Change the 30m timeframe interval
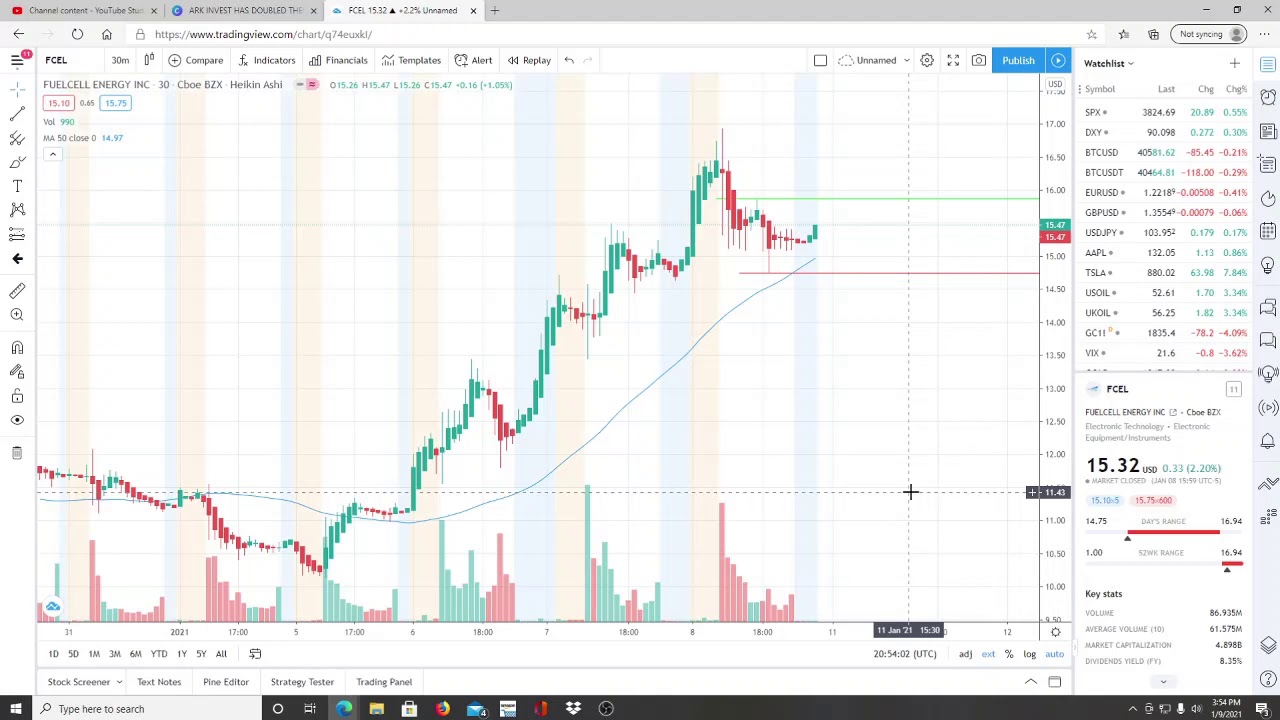The image size is (1280, 720). click(120, 60)
